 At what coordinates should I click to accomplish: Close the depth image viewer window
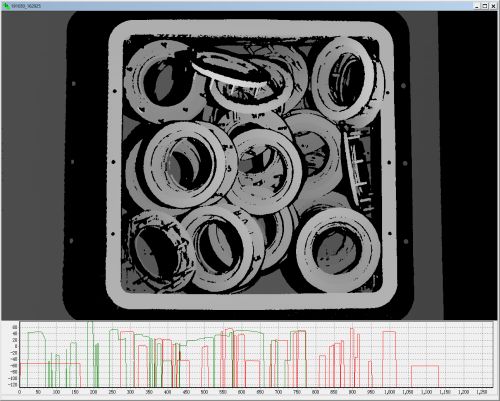pos(493,6)
